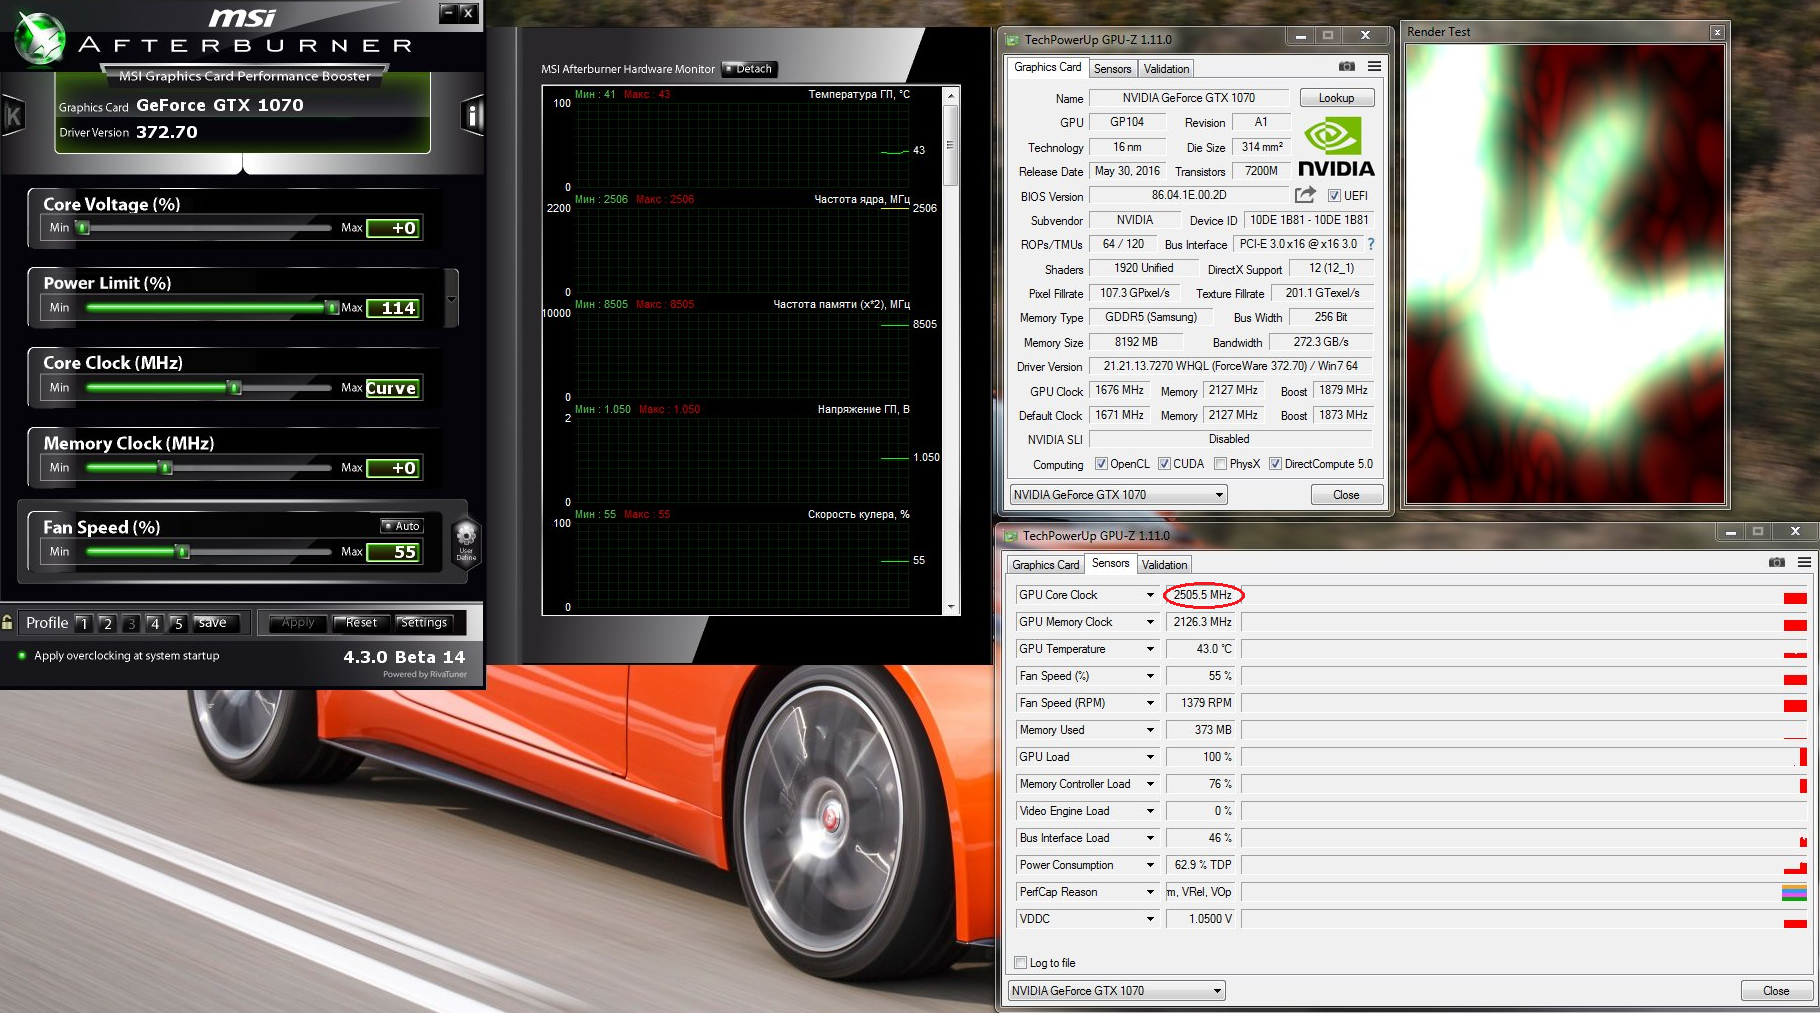
Task: Open GPU selector in Graphics Card window
Action: 1118,495
